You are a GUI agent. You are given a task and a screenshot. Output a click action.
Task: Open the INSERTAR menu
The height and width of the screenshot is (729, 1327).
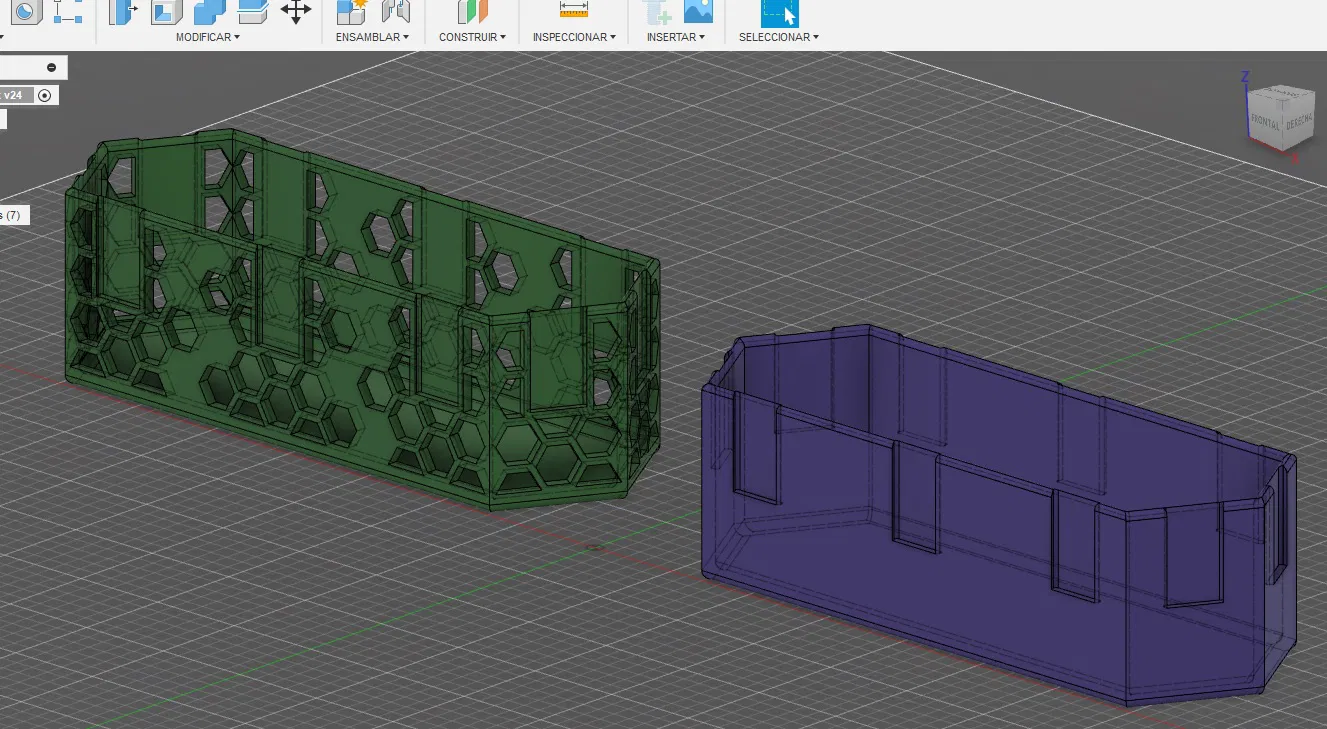675,37
